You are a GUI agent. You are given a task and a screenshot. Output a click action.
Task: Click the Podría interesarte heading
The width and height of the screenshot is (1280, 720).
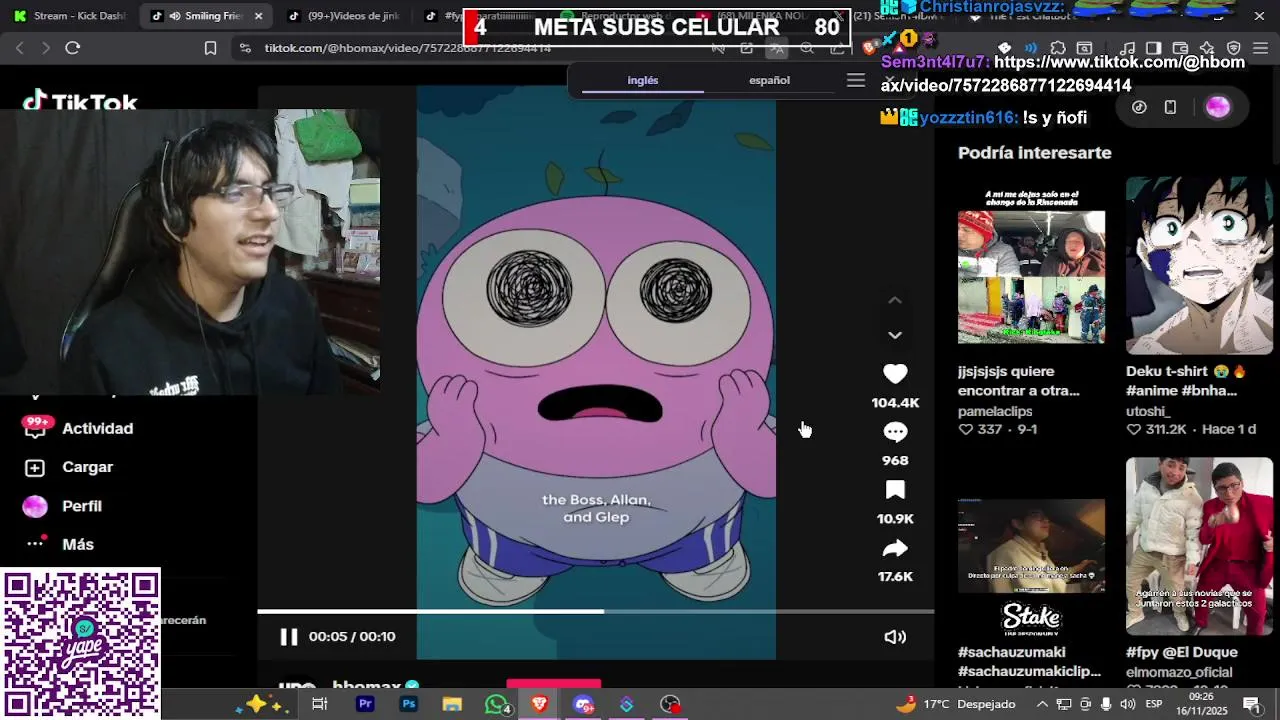pos(1035,153)
